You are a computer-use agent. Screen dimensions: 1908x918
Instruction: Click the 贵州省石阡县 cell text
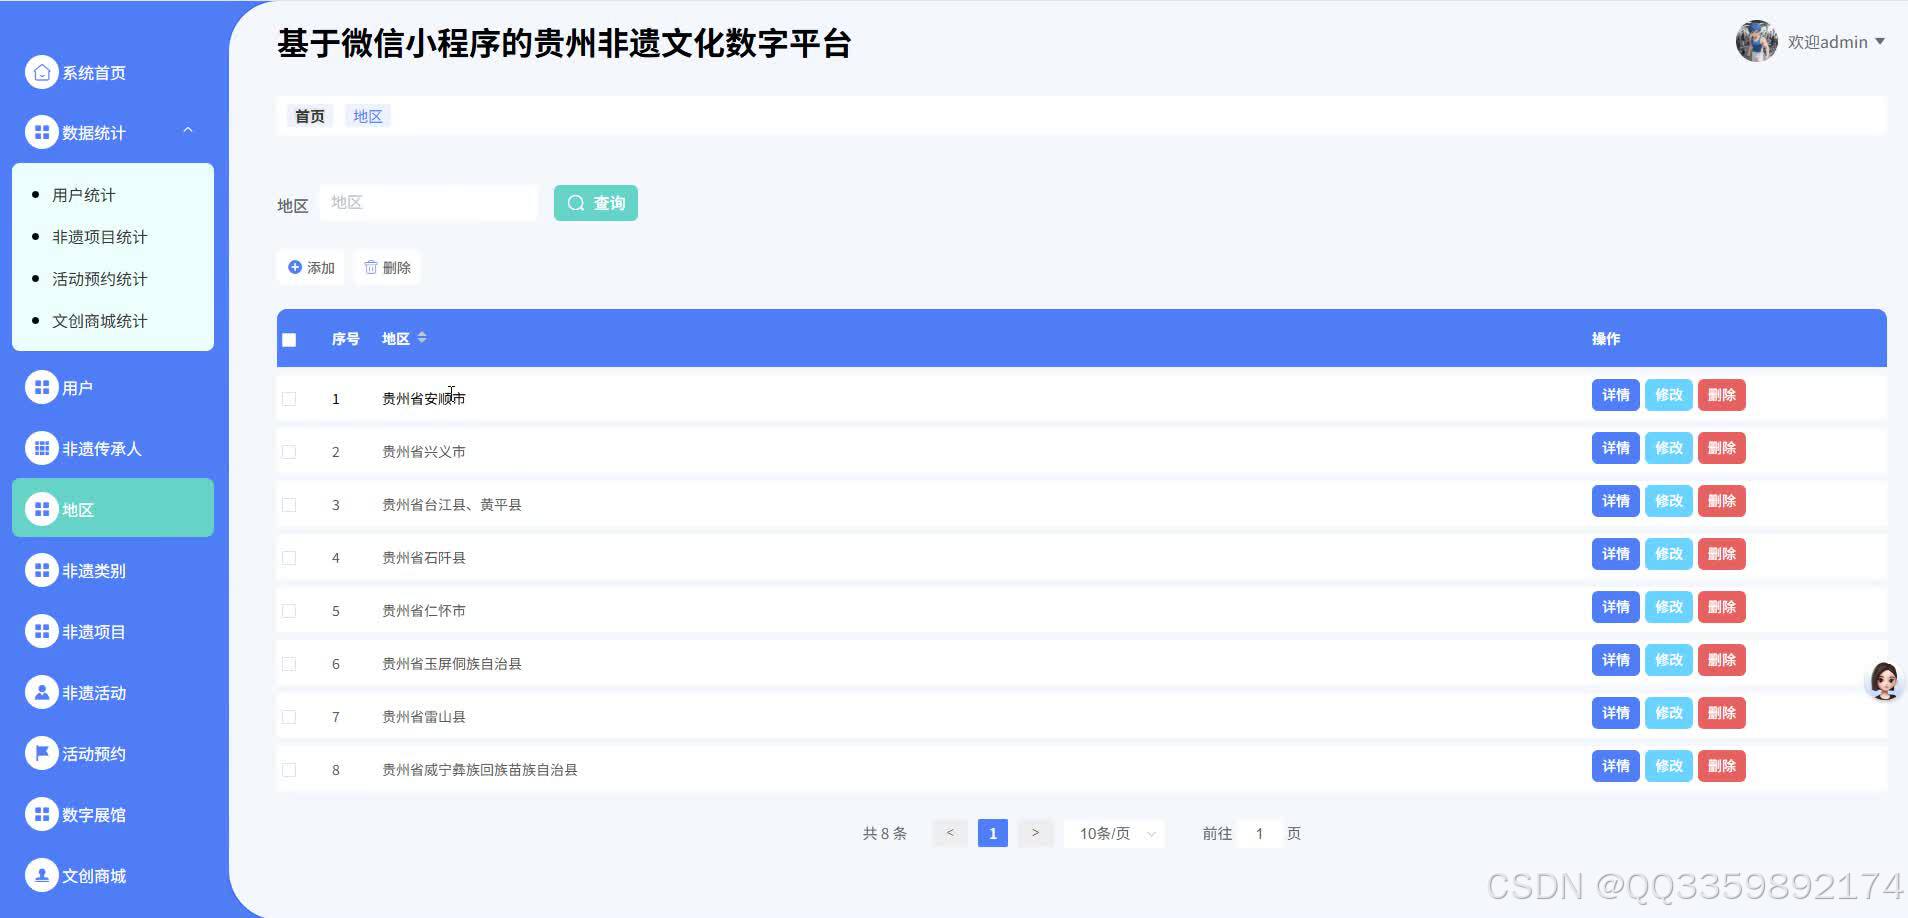coord(424,557)
